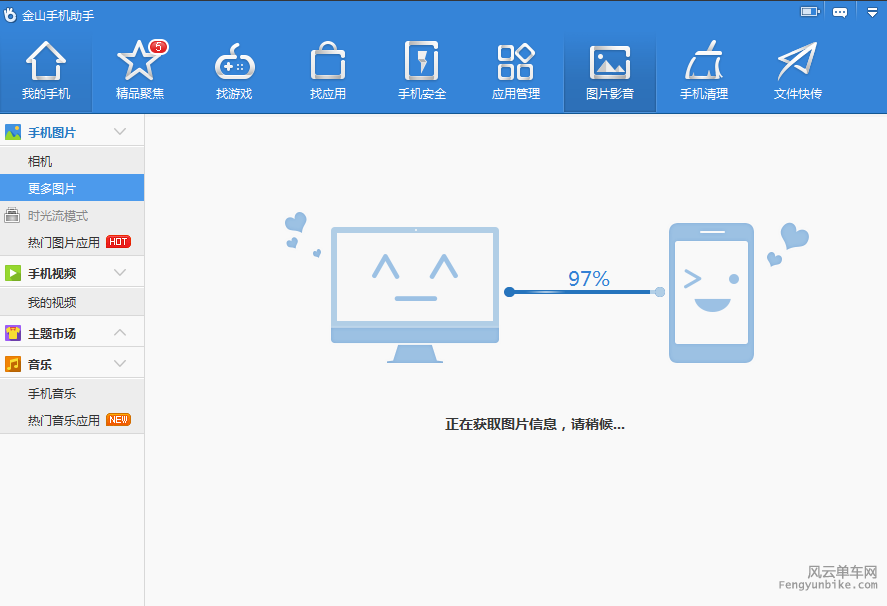The image size is (887, 606).
Task: Open 我的视频 in the sidebar
Action: tap(52, 302)
